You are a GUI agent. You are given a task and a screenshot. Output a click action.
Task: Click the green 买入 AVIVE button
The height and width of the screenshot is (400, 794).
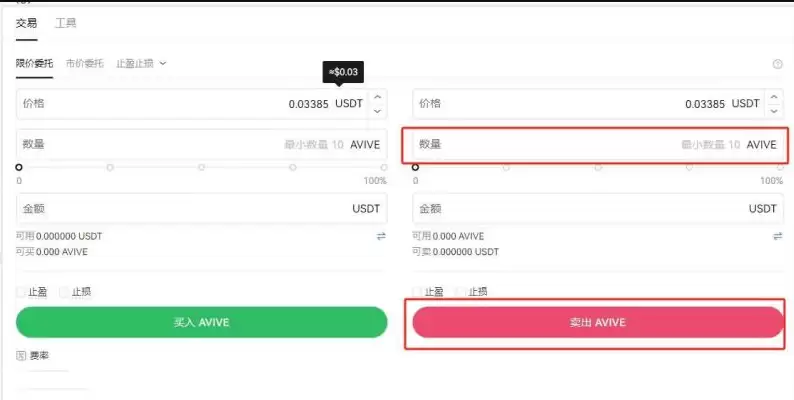201,322
